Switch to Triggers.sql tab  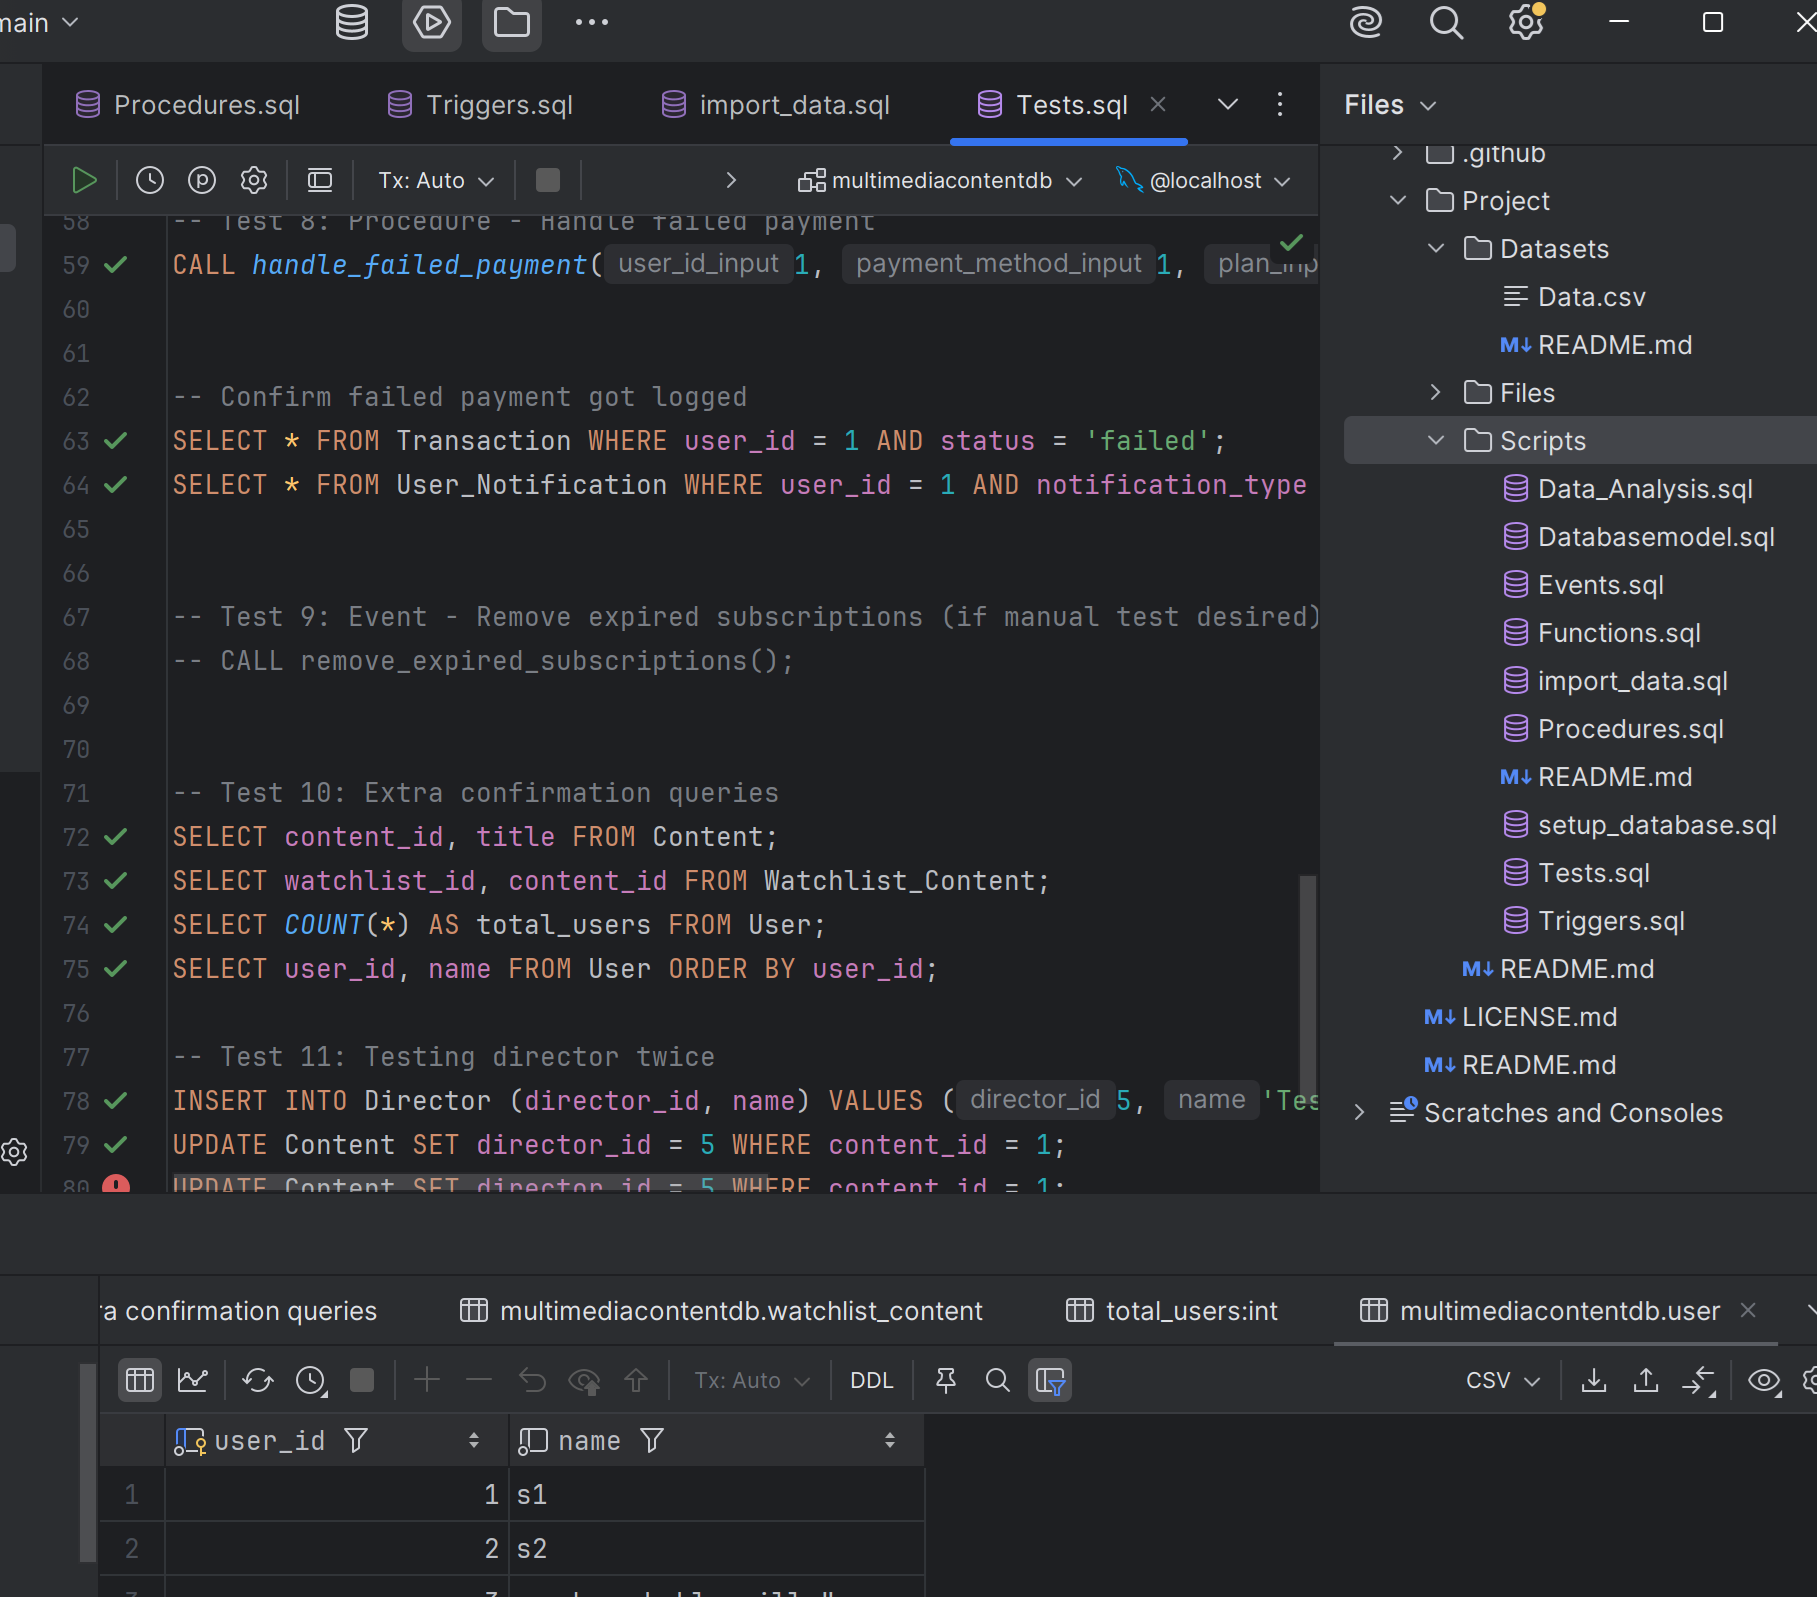480,105
